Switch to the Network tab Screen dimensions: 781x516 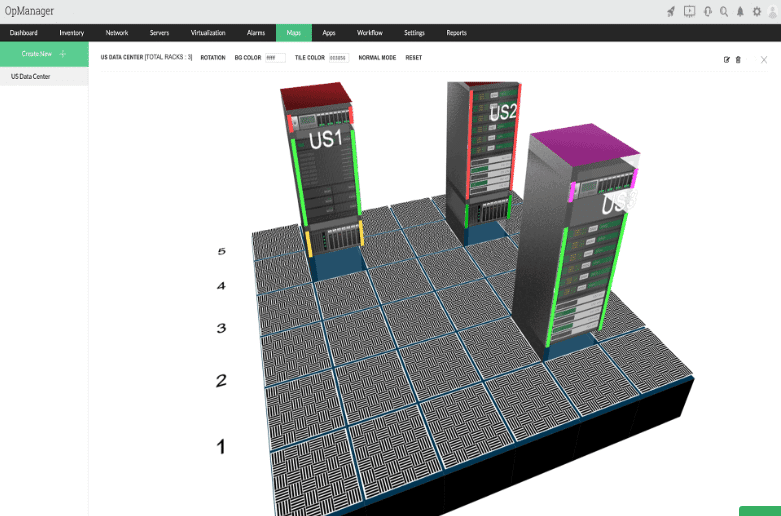(x=117, y=33)
